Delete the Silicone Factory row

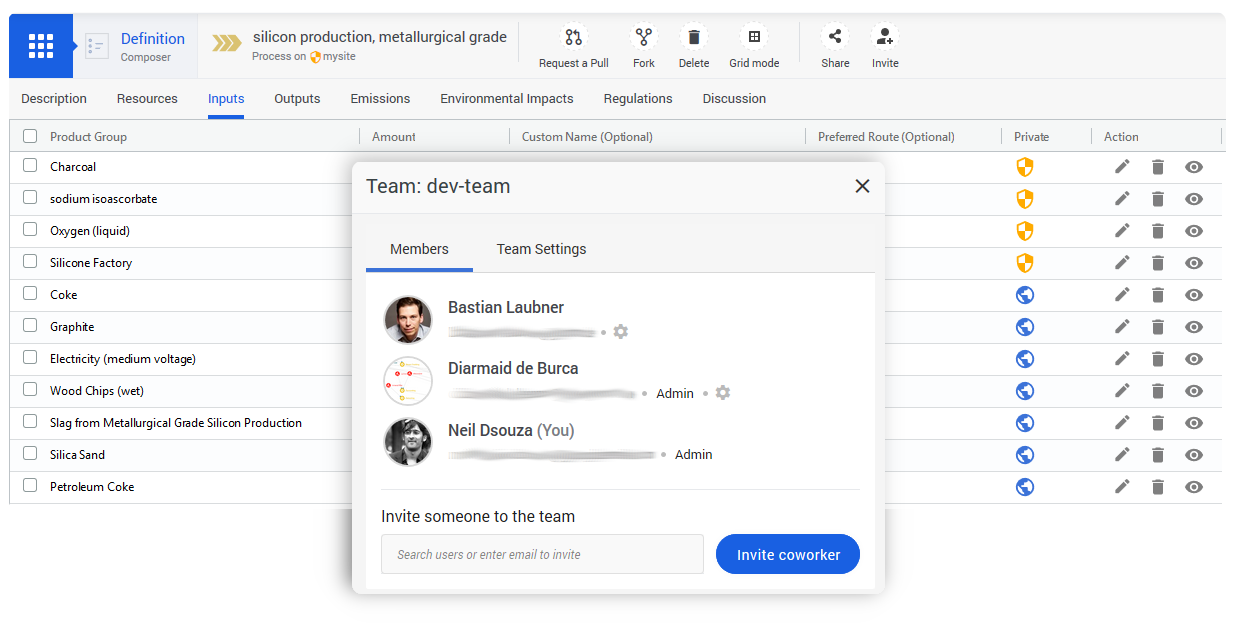[x=1158, y=263]
